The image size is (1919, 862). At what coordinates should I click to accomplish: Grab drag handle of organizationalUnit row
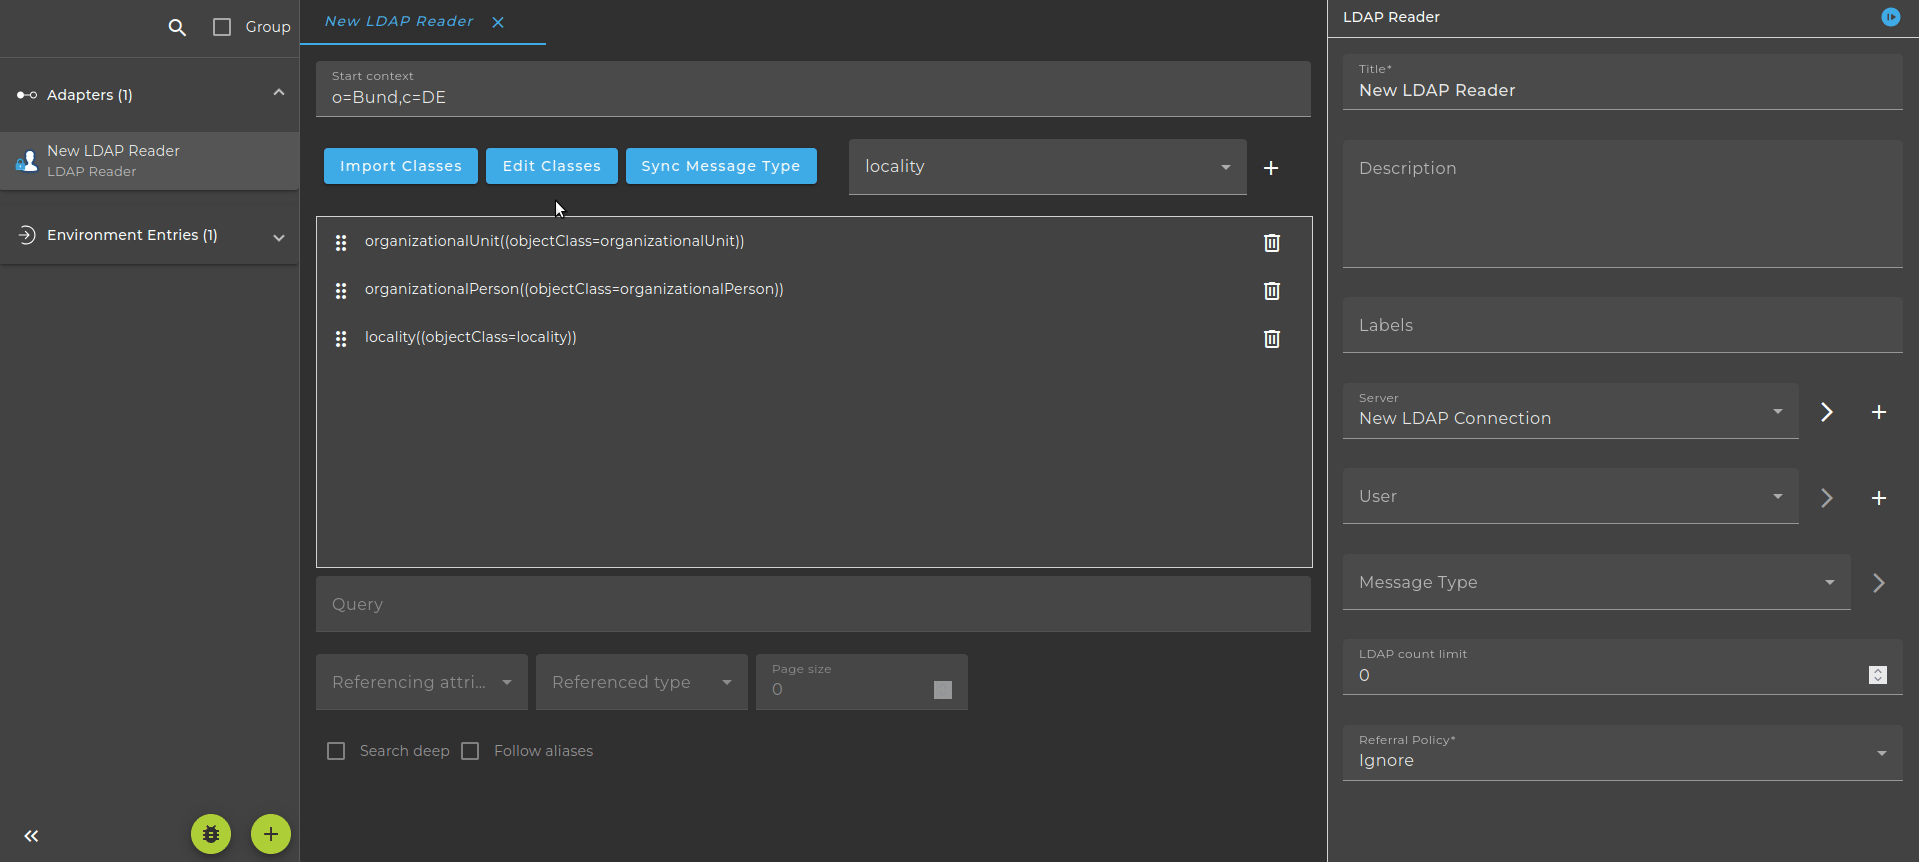341,243
